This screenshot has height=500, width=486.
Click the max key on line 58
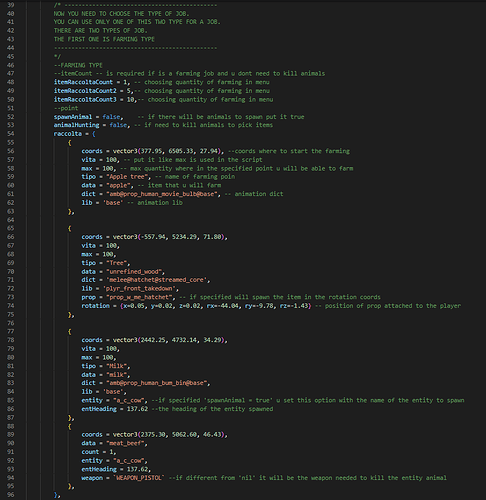point(87,168)
